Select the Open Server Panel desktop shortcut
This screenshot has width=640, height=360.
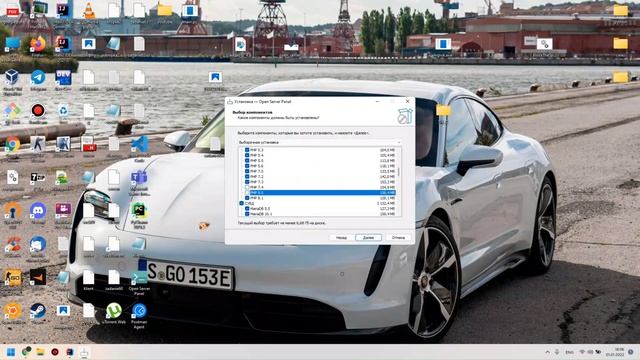[x=139, y=278]
